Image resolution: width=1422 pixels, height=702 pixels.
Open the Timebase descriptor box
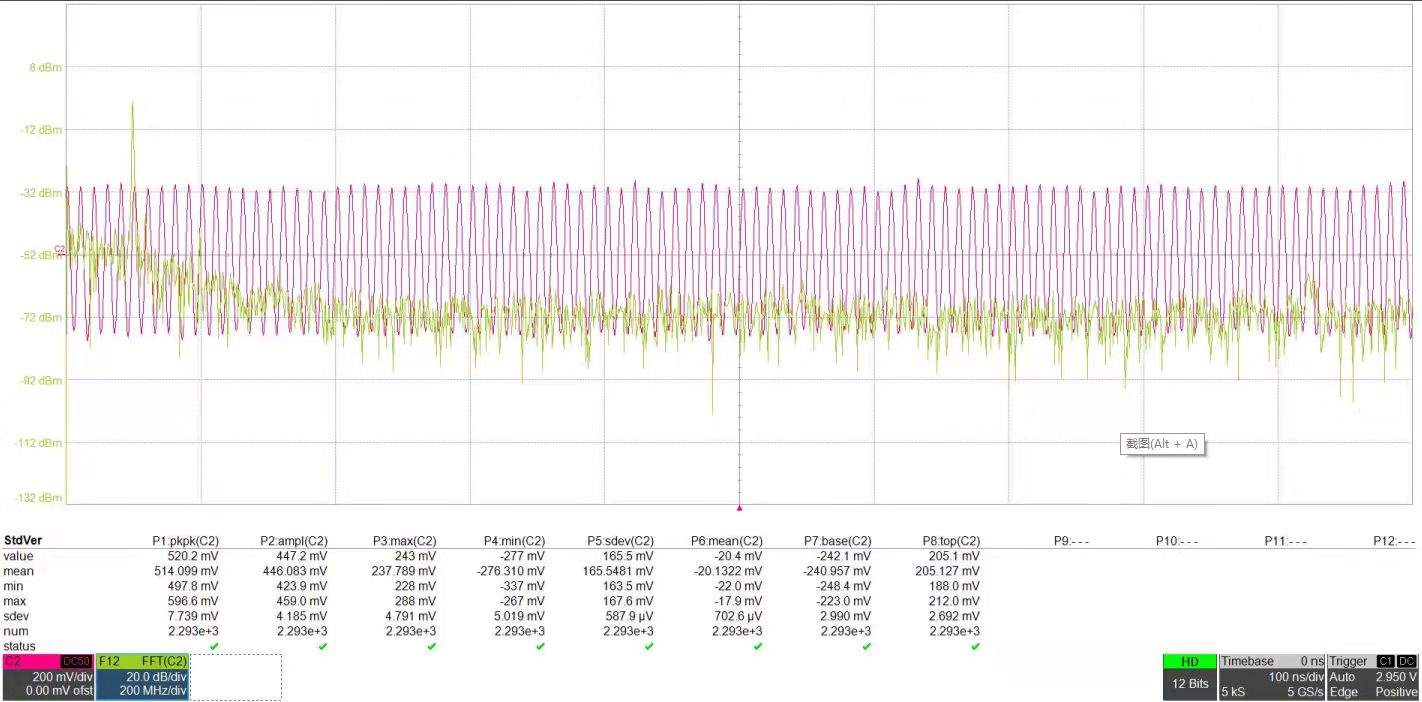1271,677
